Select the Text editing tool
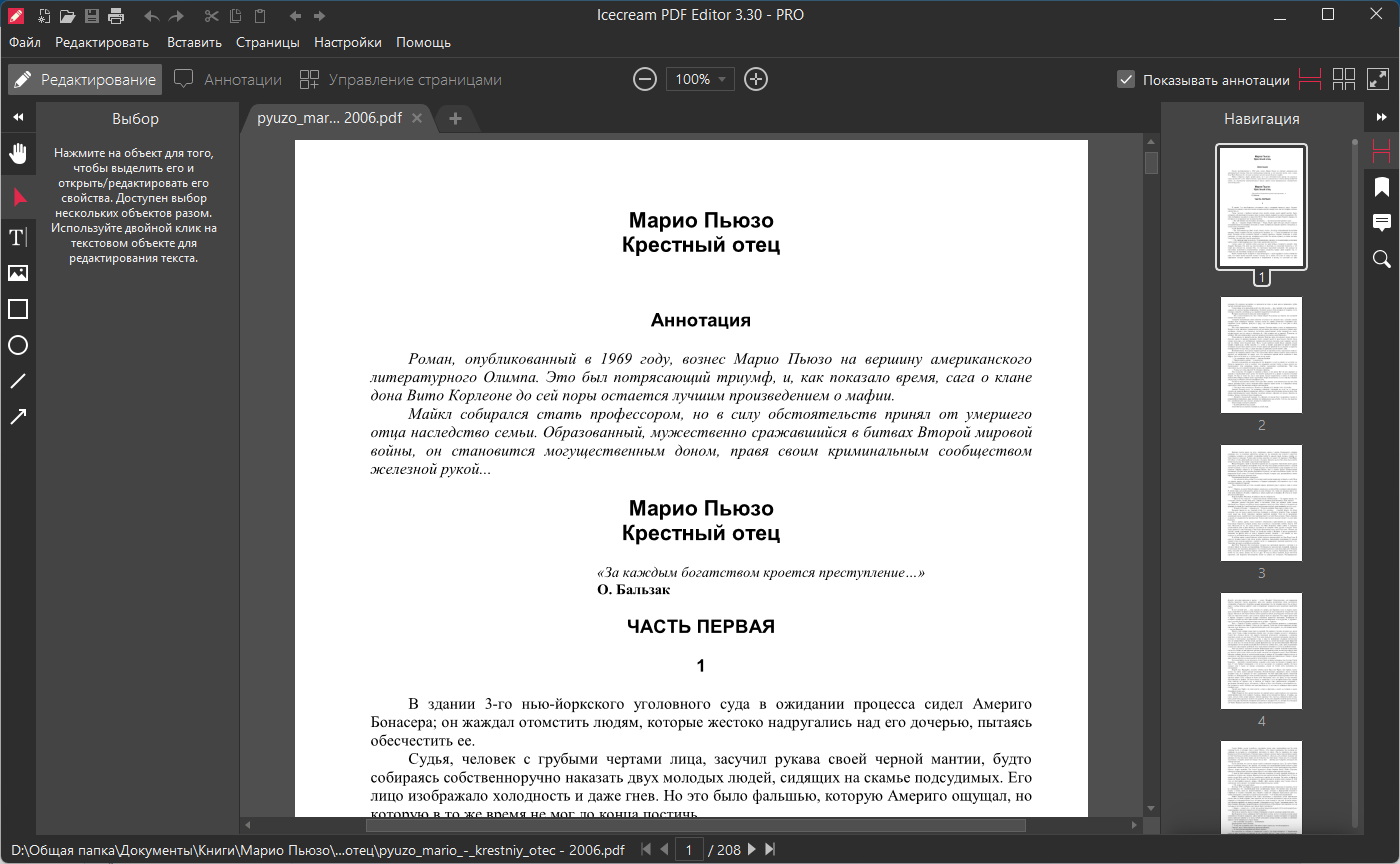Screen dimensions: 1400x864 pyautogui.click(x=18, y=237)
